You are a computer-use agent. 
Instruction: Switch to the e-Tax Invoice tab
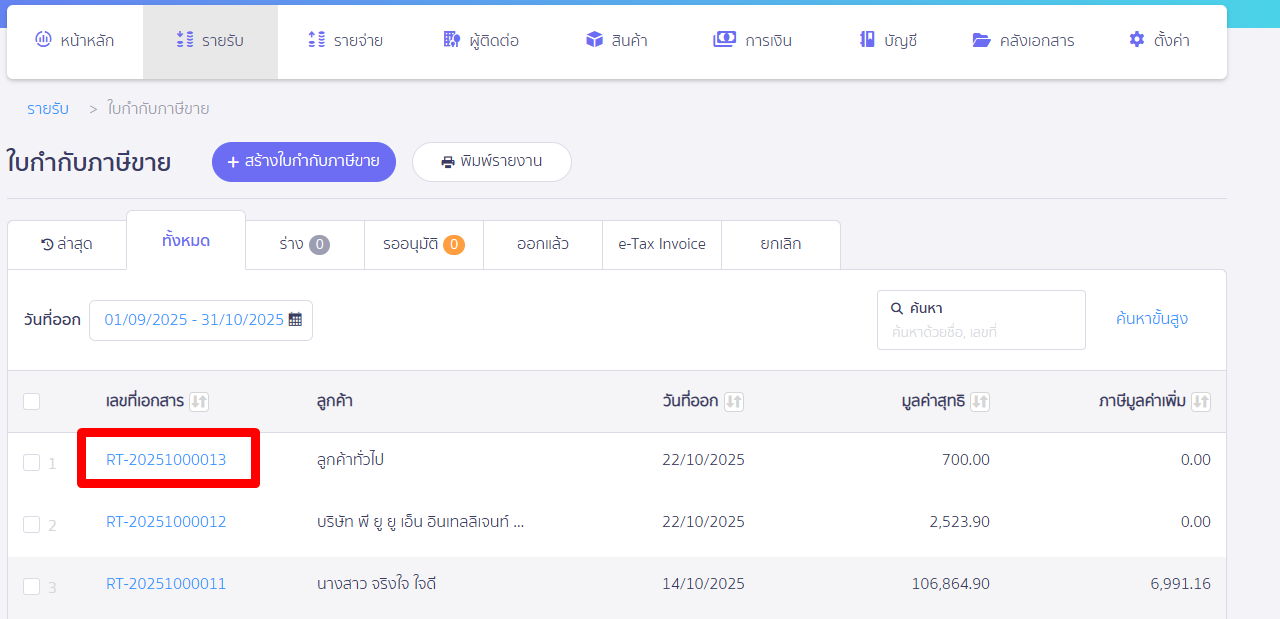point(661,243)
